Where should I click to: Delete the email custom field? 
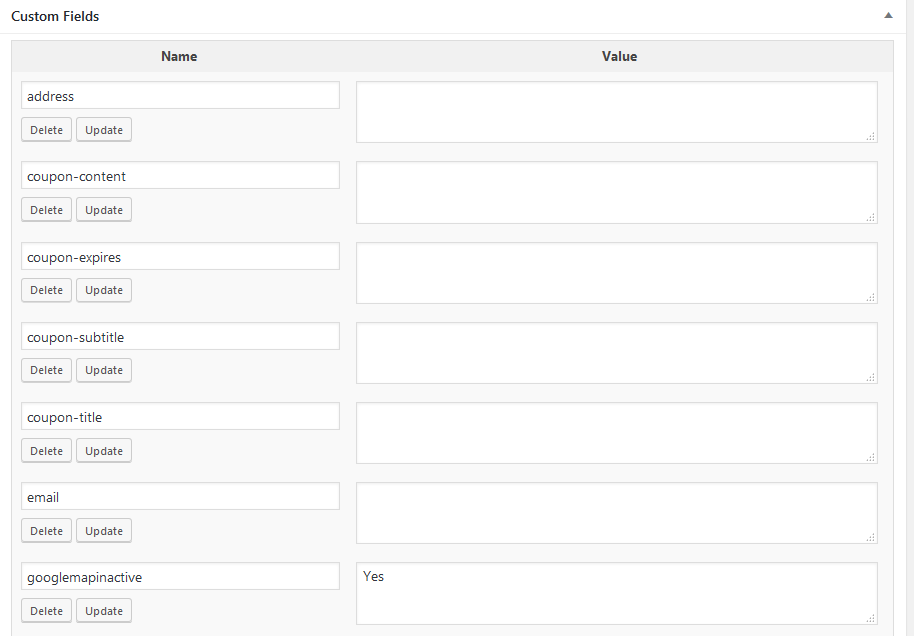46,531
